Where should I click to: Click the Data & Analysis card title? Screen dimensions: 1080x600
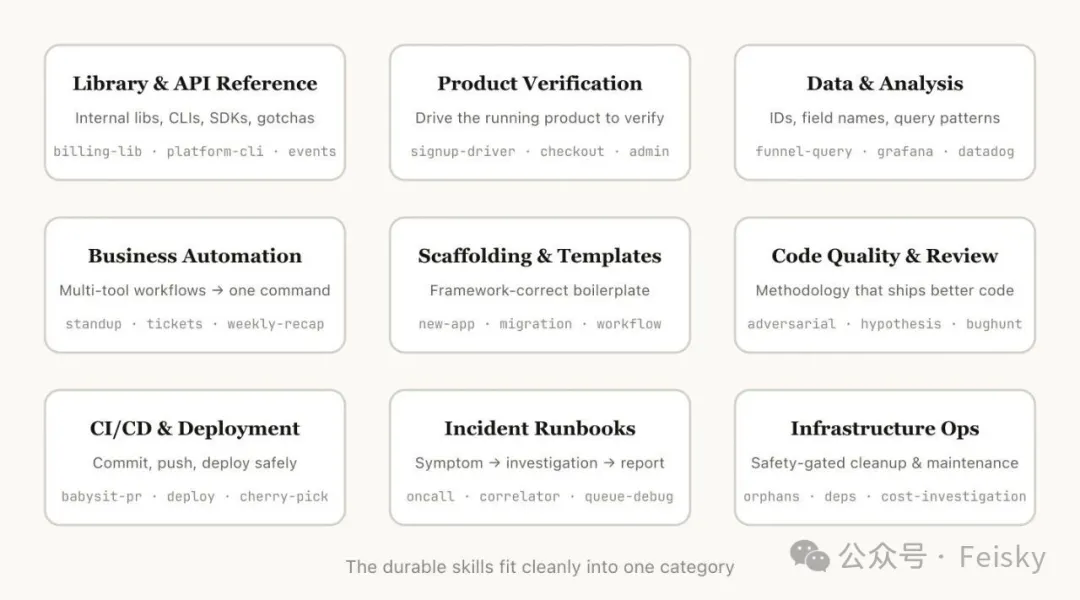pyautogui.click(x=885, y=84)
